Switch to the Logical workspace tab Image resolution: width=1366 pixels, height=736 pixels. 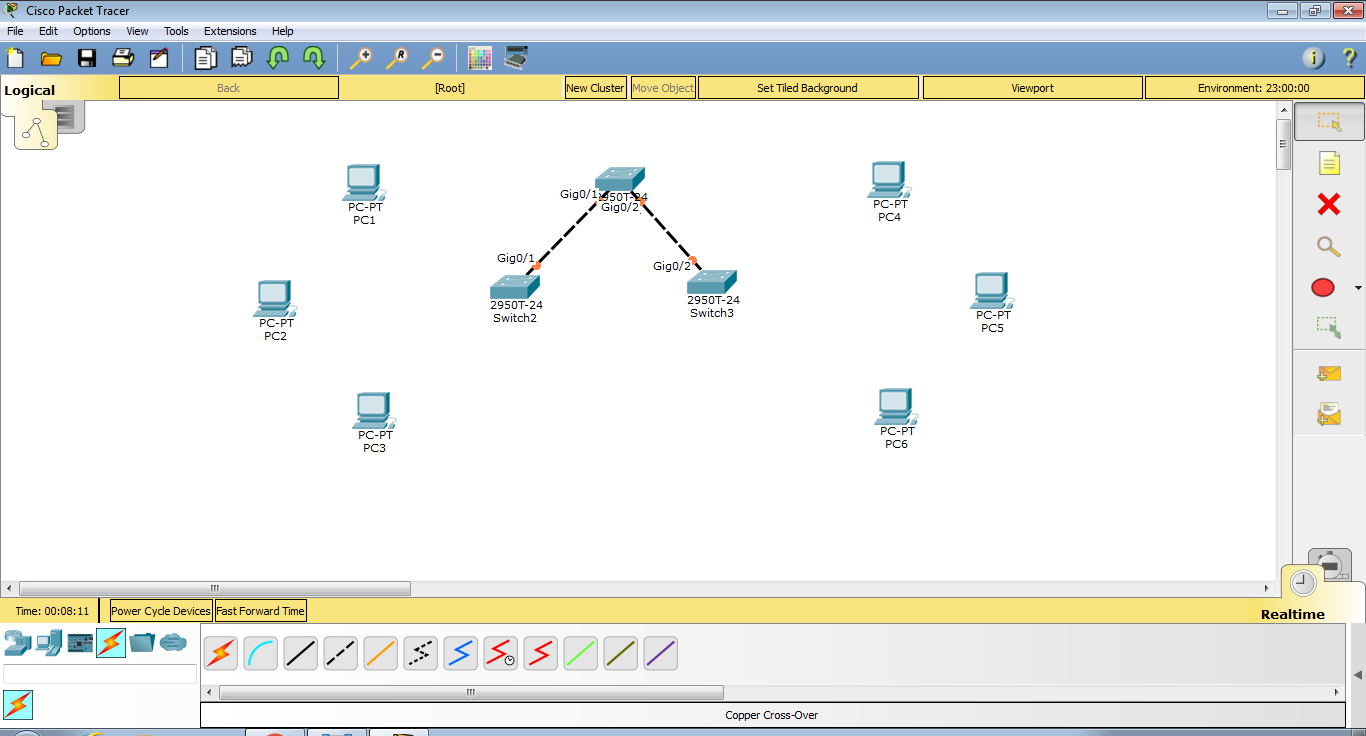point(30,89)
